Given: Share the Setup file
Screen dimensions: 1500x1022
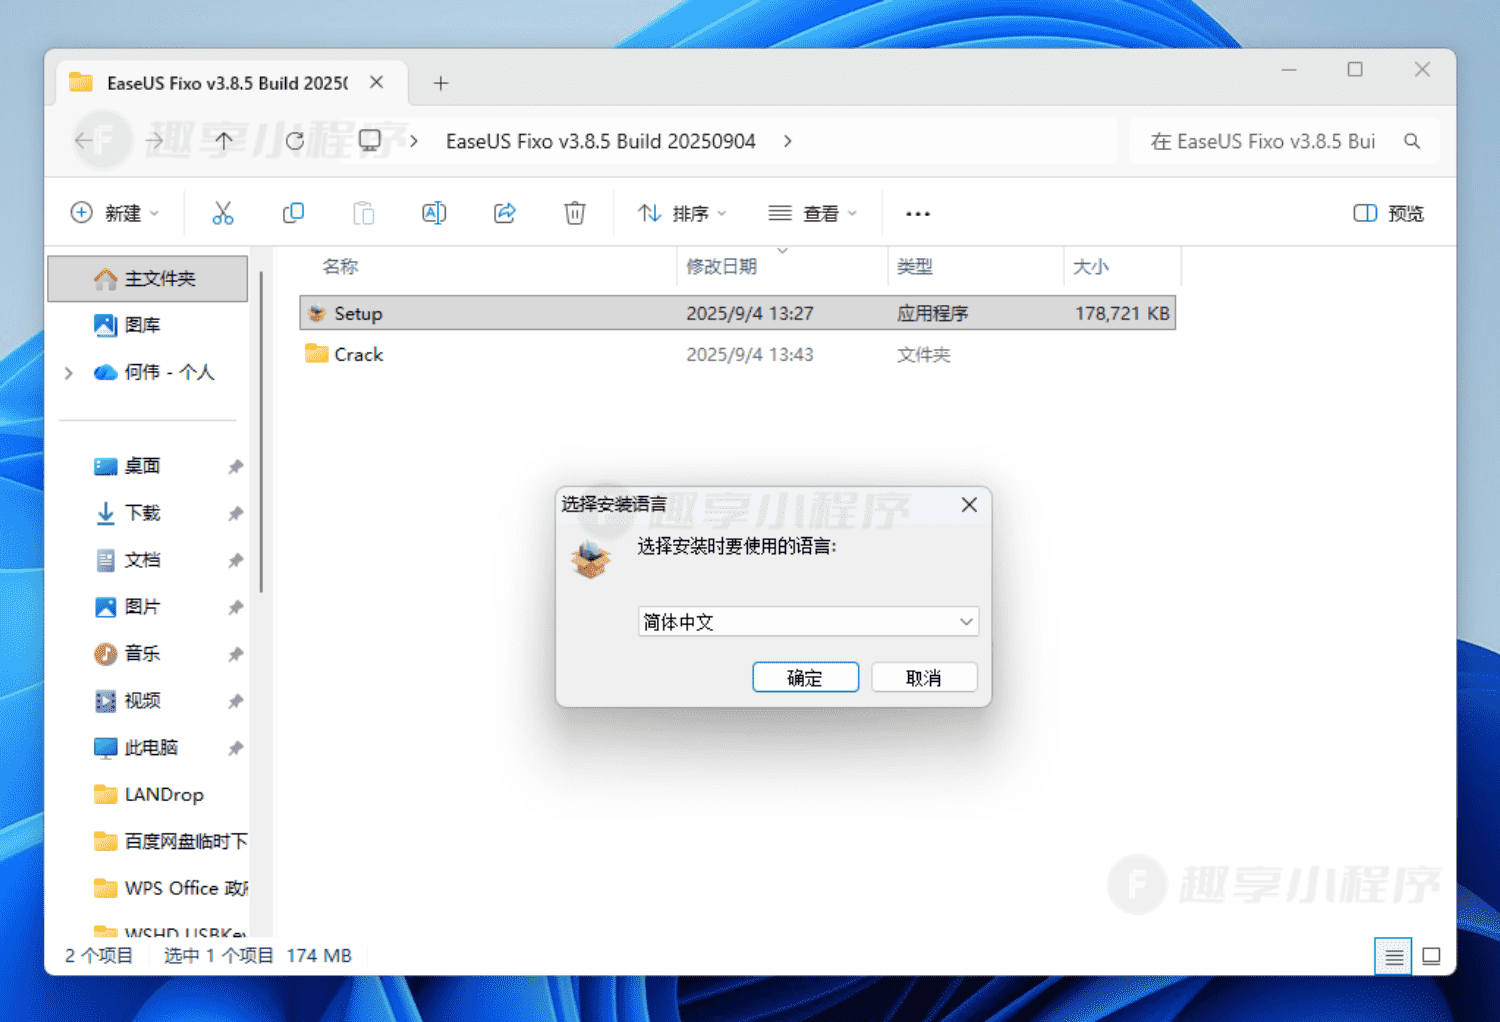Looking at the screenshot, I should click(x=504, y=212).
